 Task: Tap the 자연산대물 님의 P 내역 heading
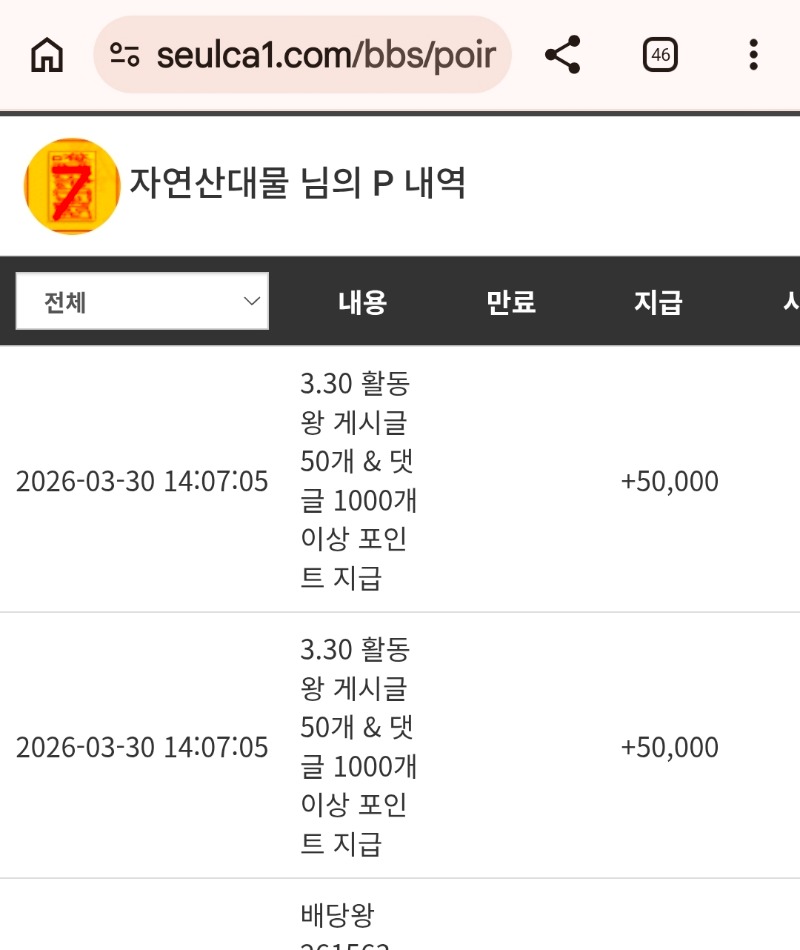297,183
